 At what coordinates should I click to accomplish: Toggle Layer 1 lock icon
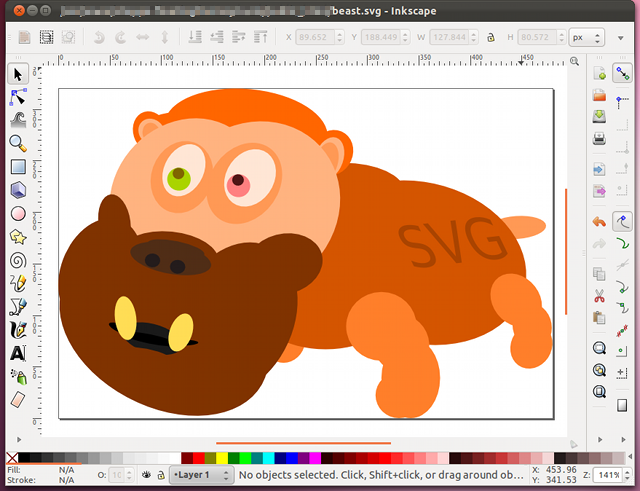click(x=161, y=475)
